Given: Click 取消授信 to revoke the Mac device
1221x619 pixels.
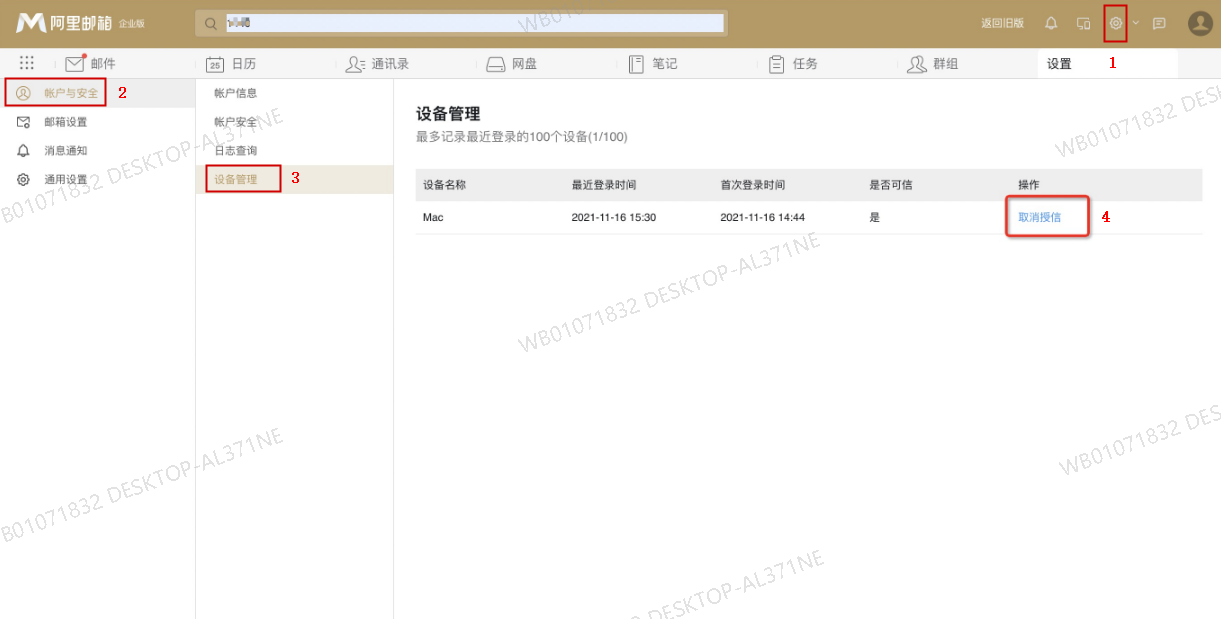Looking at the screenshot, I should point(1044,216).
